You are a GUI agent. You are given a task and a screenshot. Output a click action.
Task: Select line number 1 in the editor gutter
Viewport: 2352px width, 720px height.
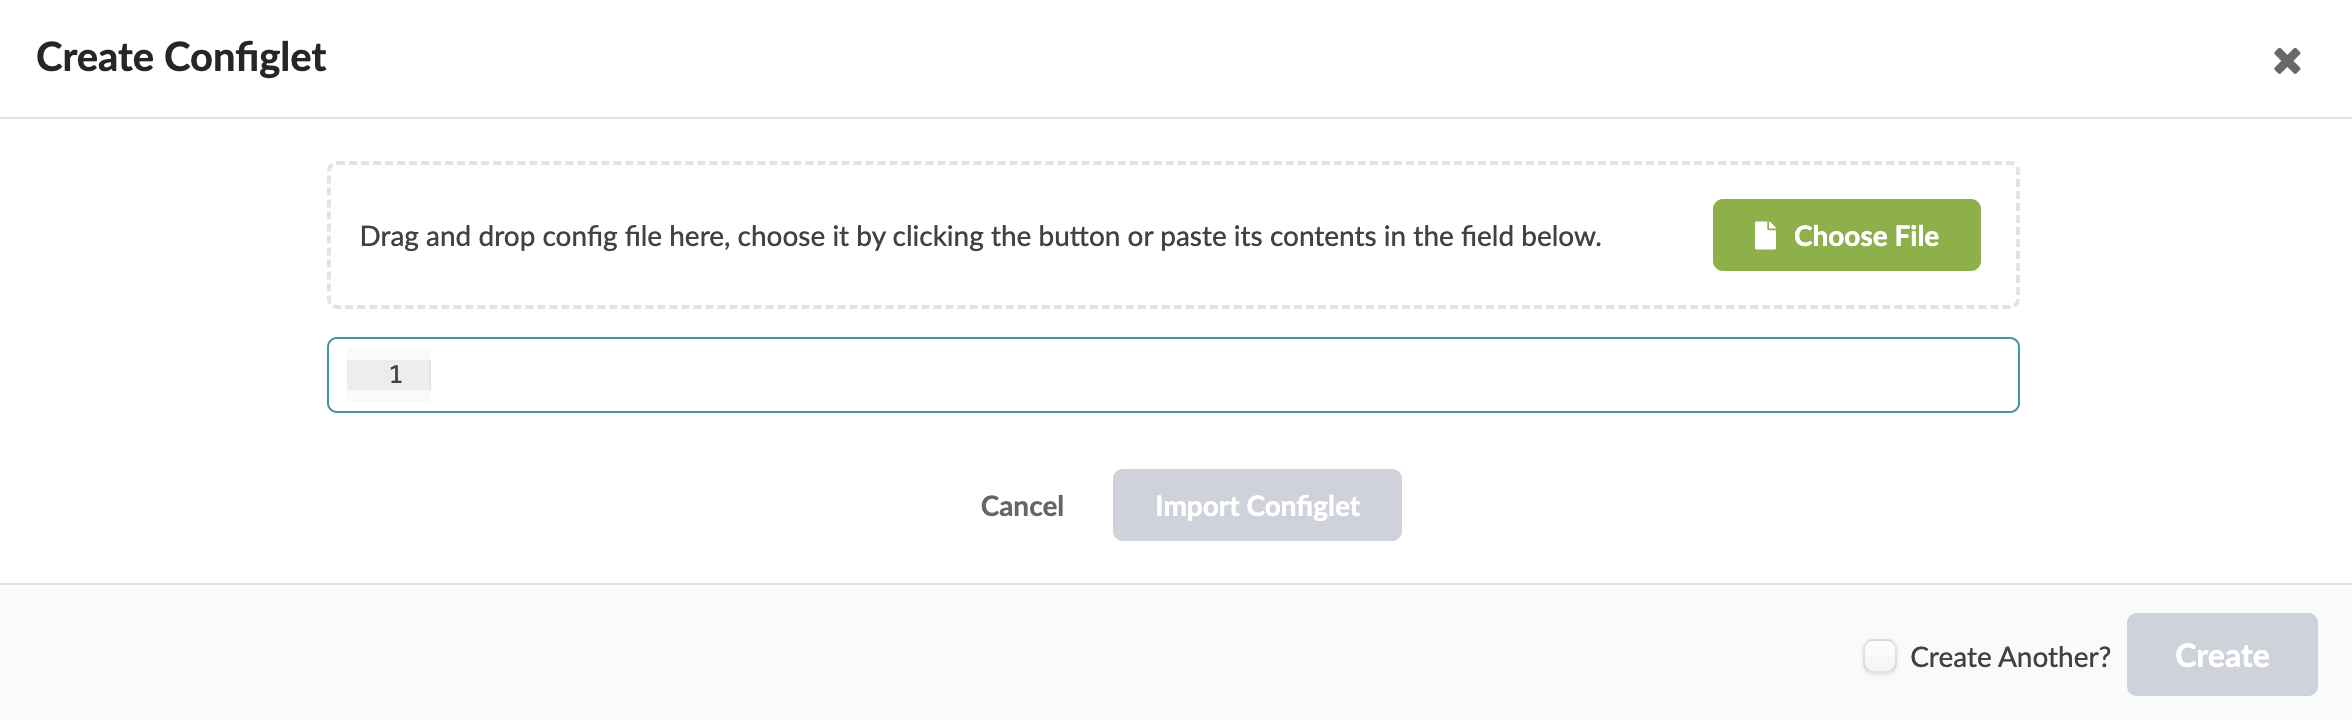395,375
